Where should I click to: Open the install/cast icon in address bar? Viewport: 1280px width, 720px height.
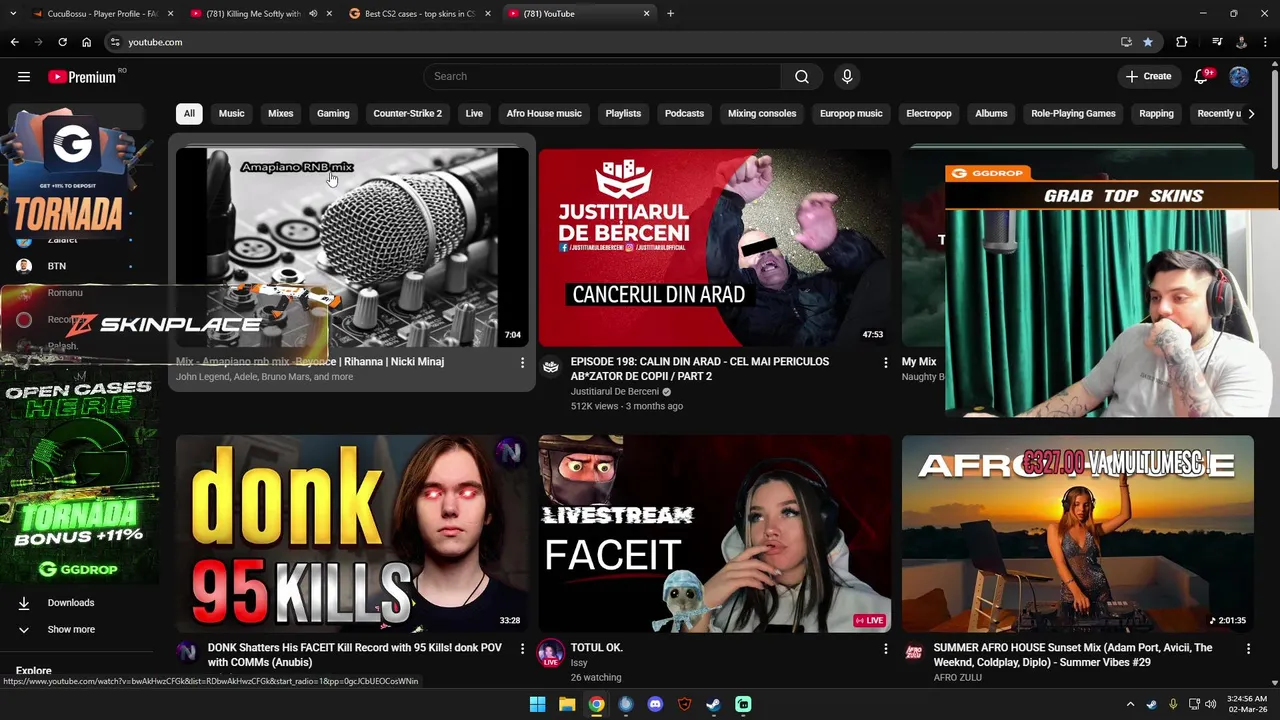(x=1126, y=42)
